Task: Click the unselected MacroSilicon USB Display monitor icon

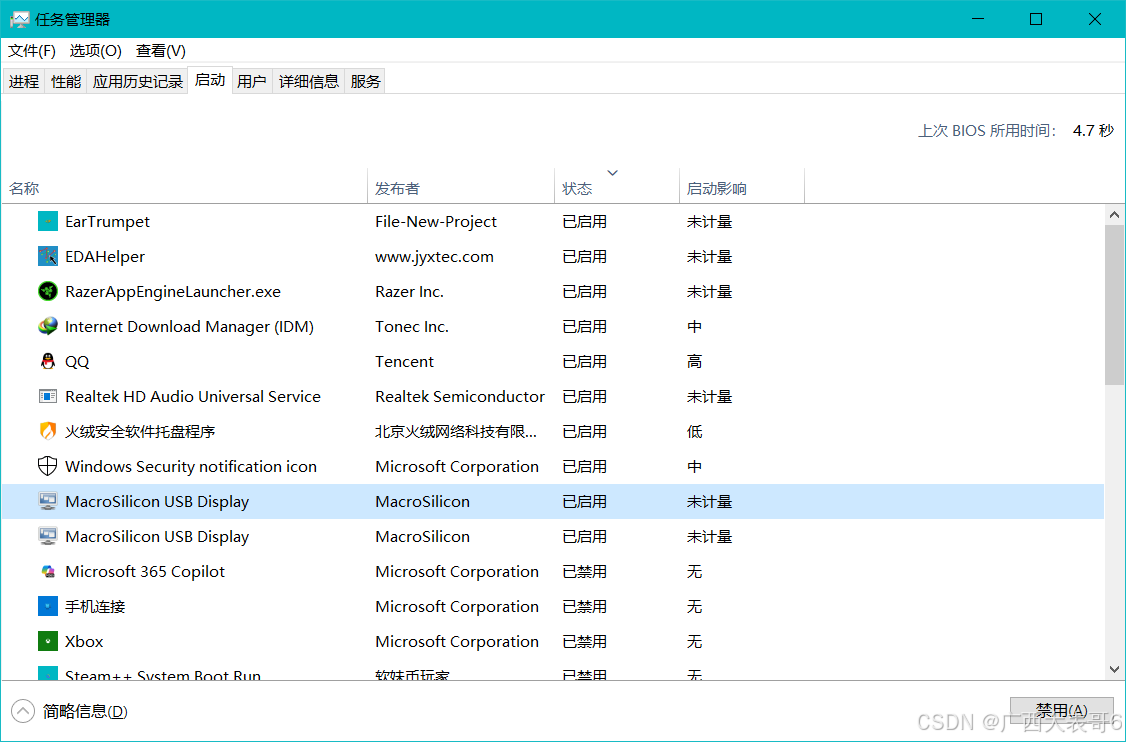Action: pyautogui.click(x=47, y=537)
